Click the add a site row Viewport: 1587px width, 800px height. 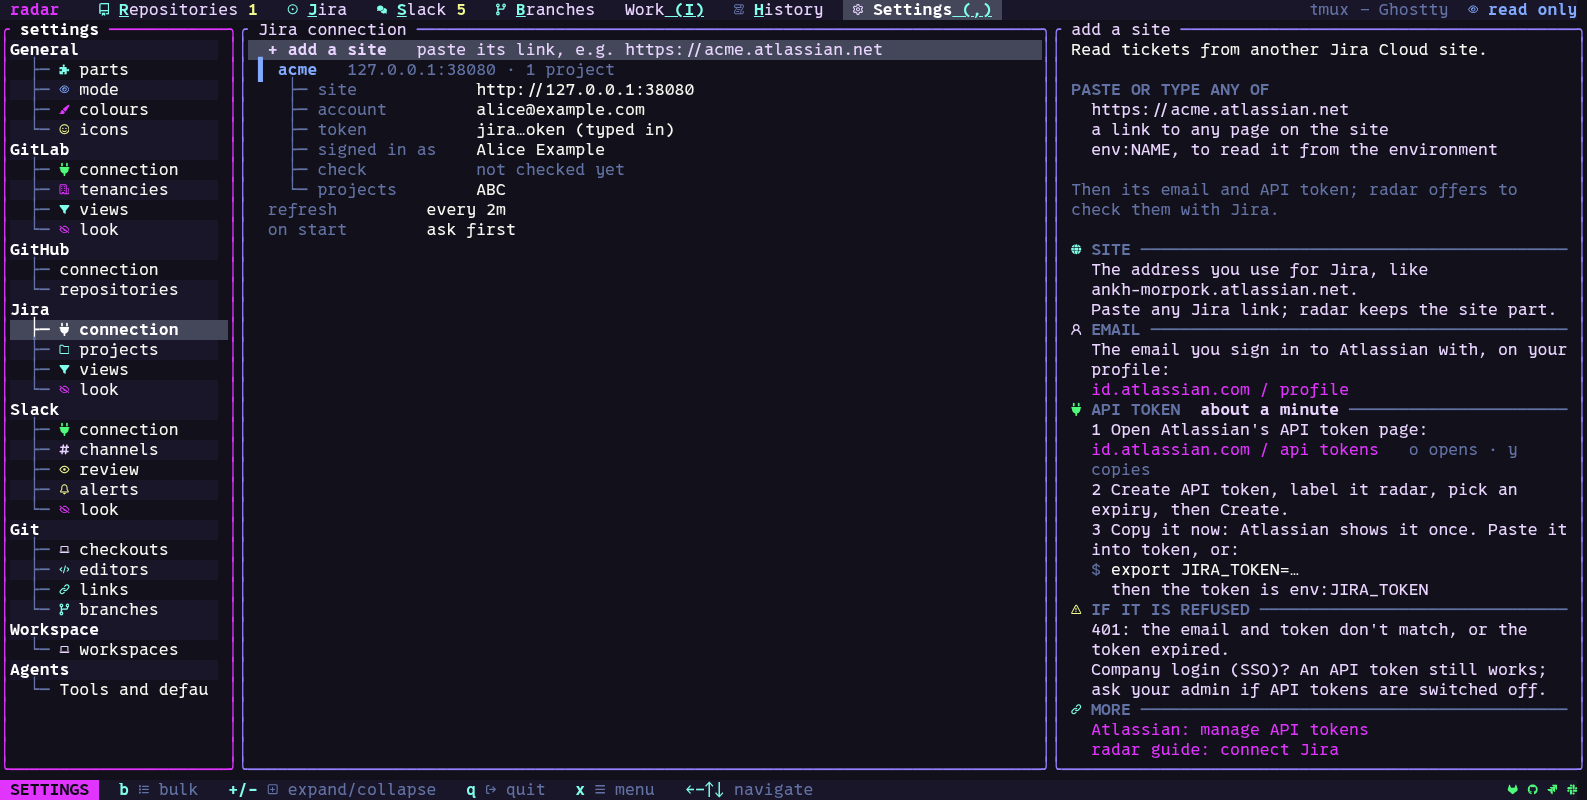645,50
